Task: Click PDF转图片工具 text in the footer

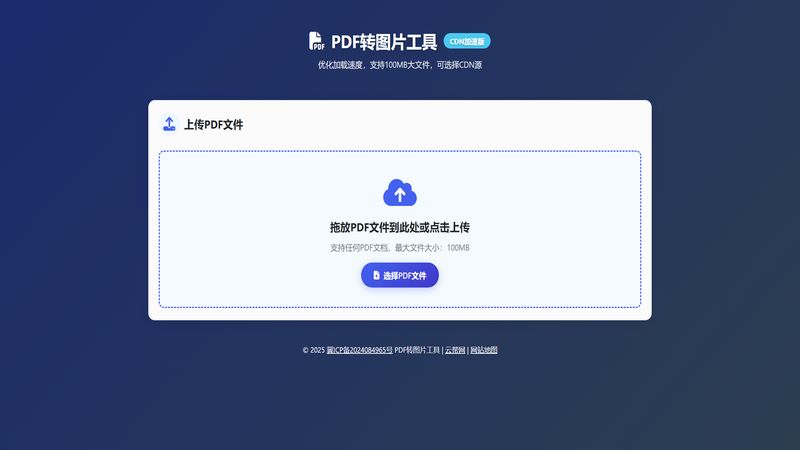Action: [x=417, y=350]
